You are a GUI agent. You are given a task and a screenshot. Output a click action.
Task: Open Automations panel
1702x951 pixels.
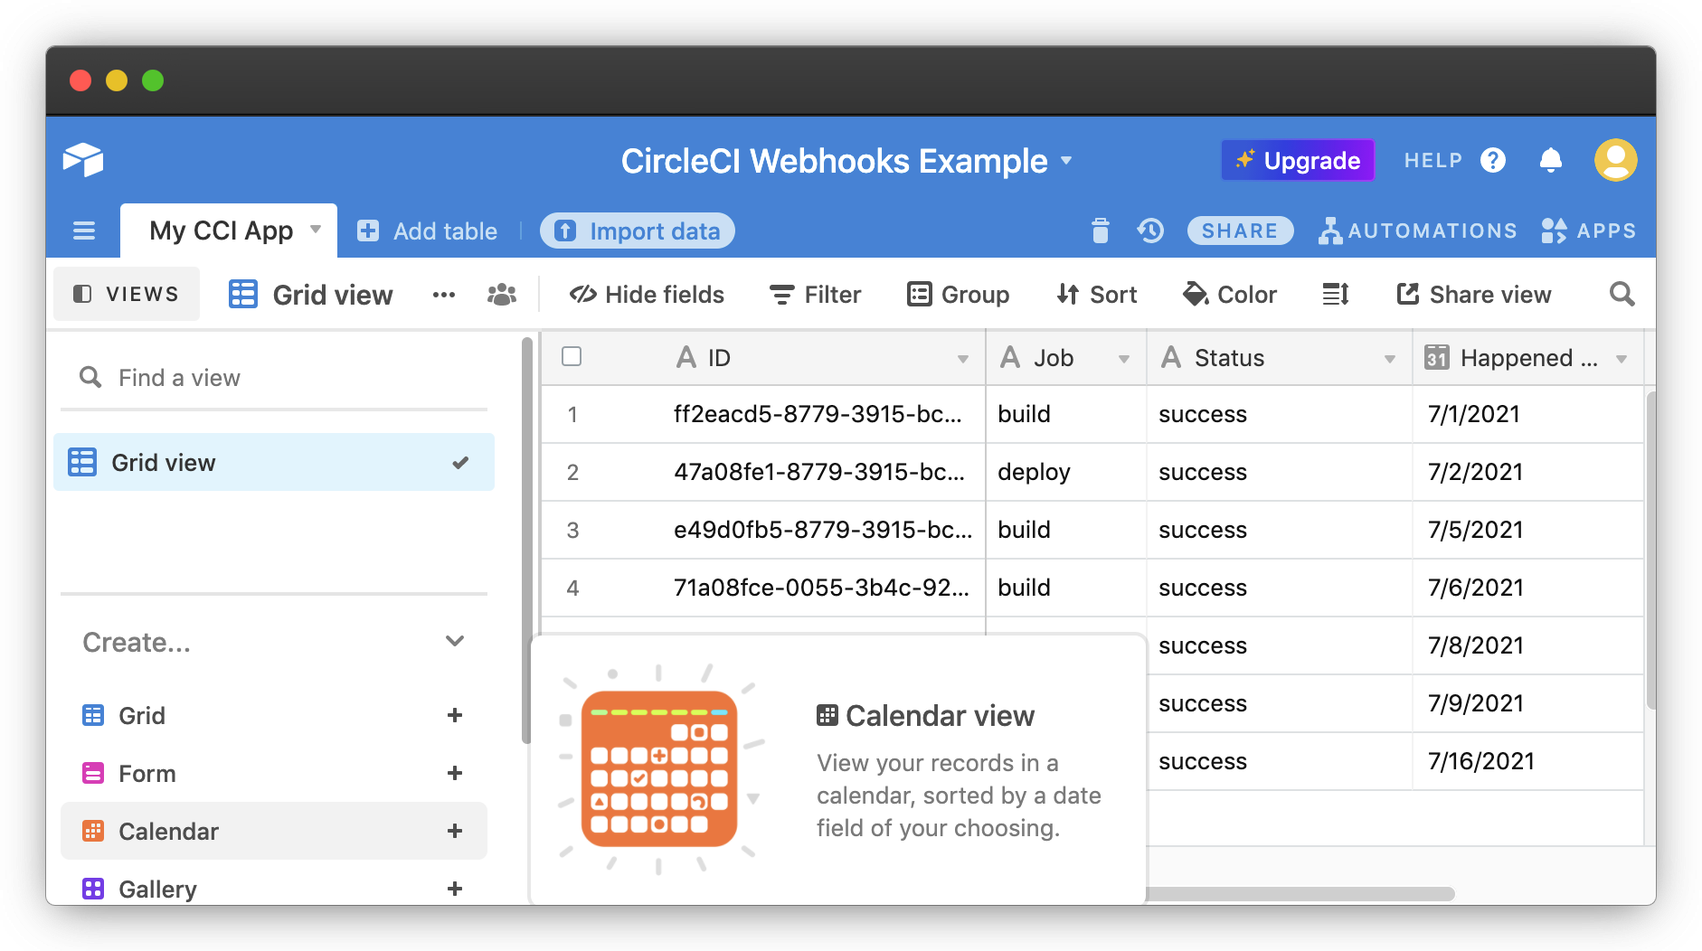point(1417,231)
